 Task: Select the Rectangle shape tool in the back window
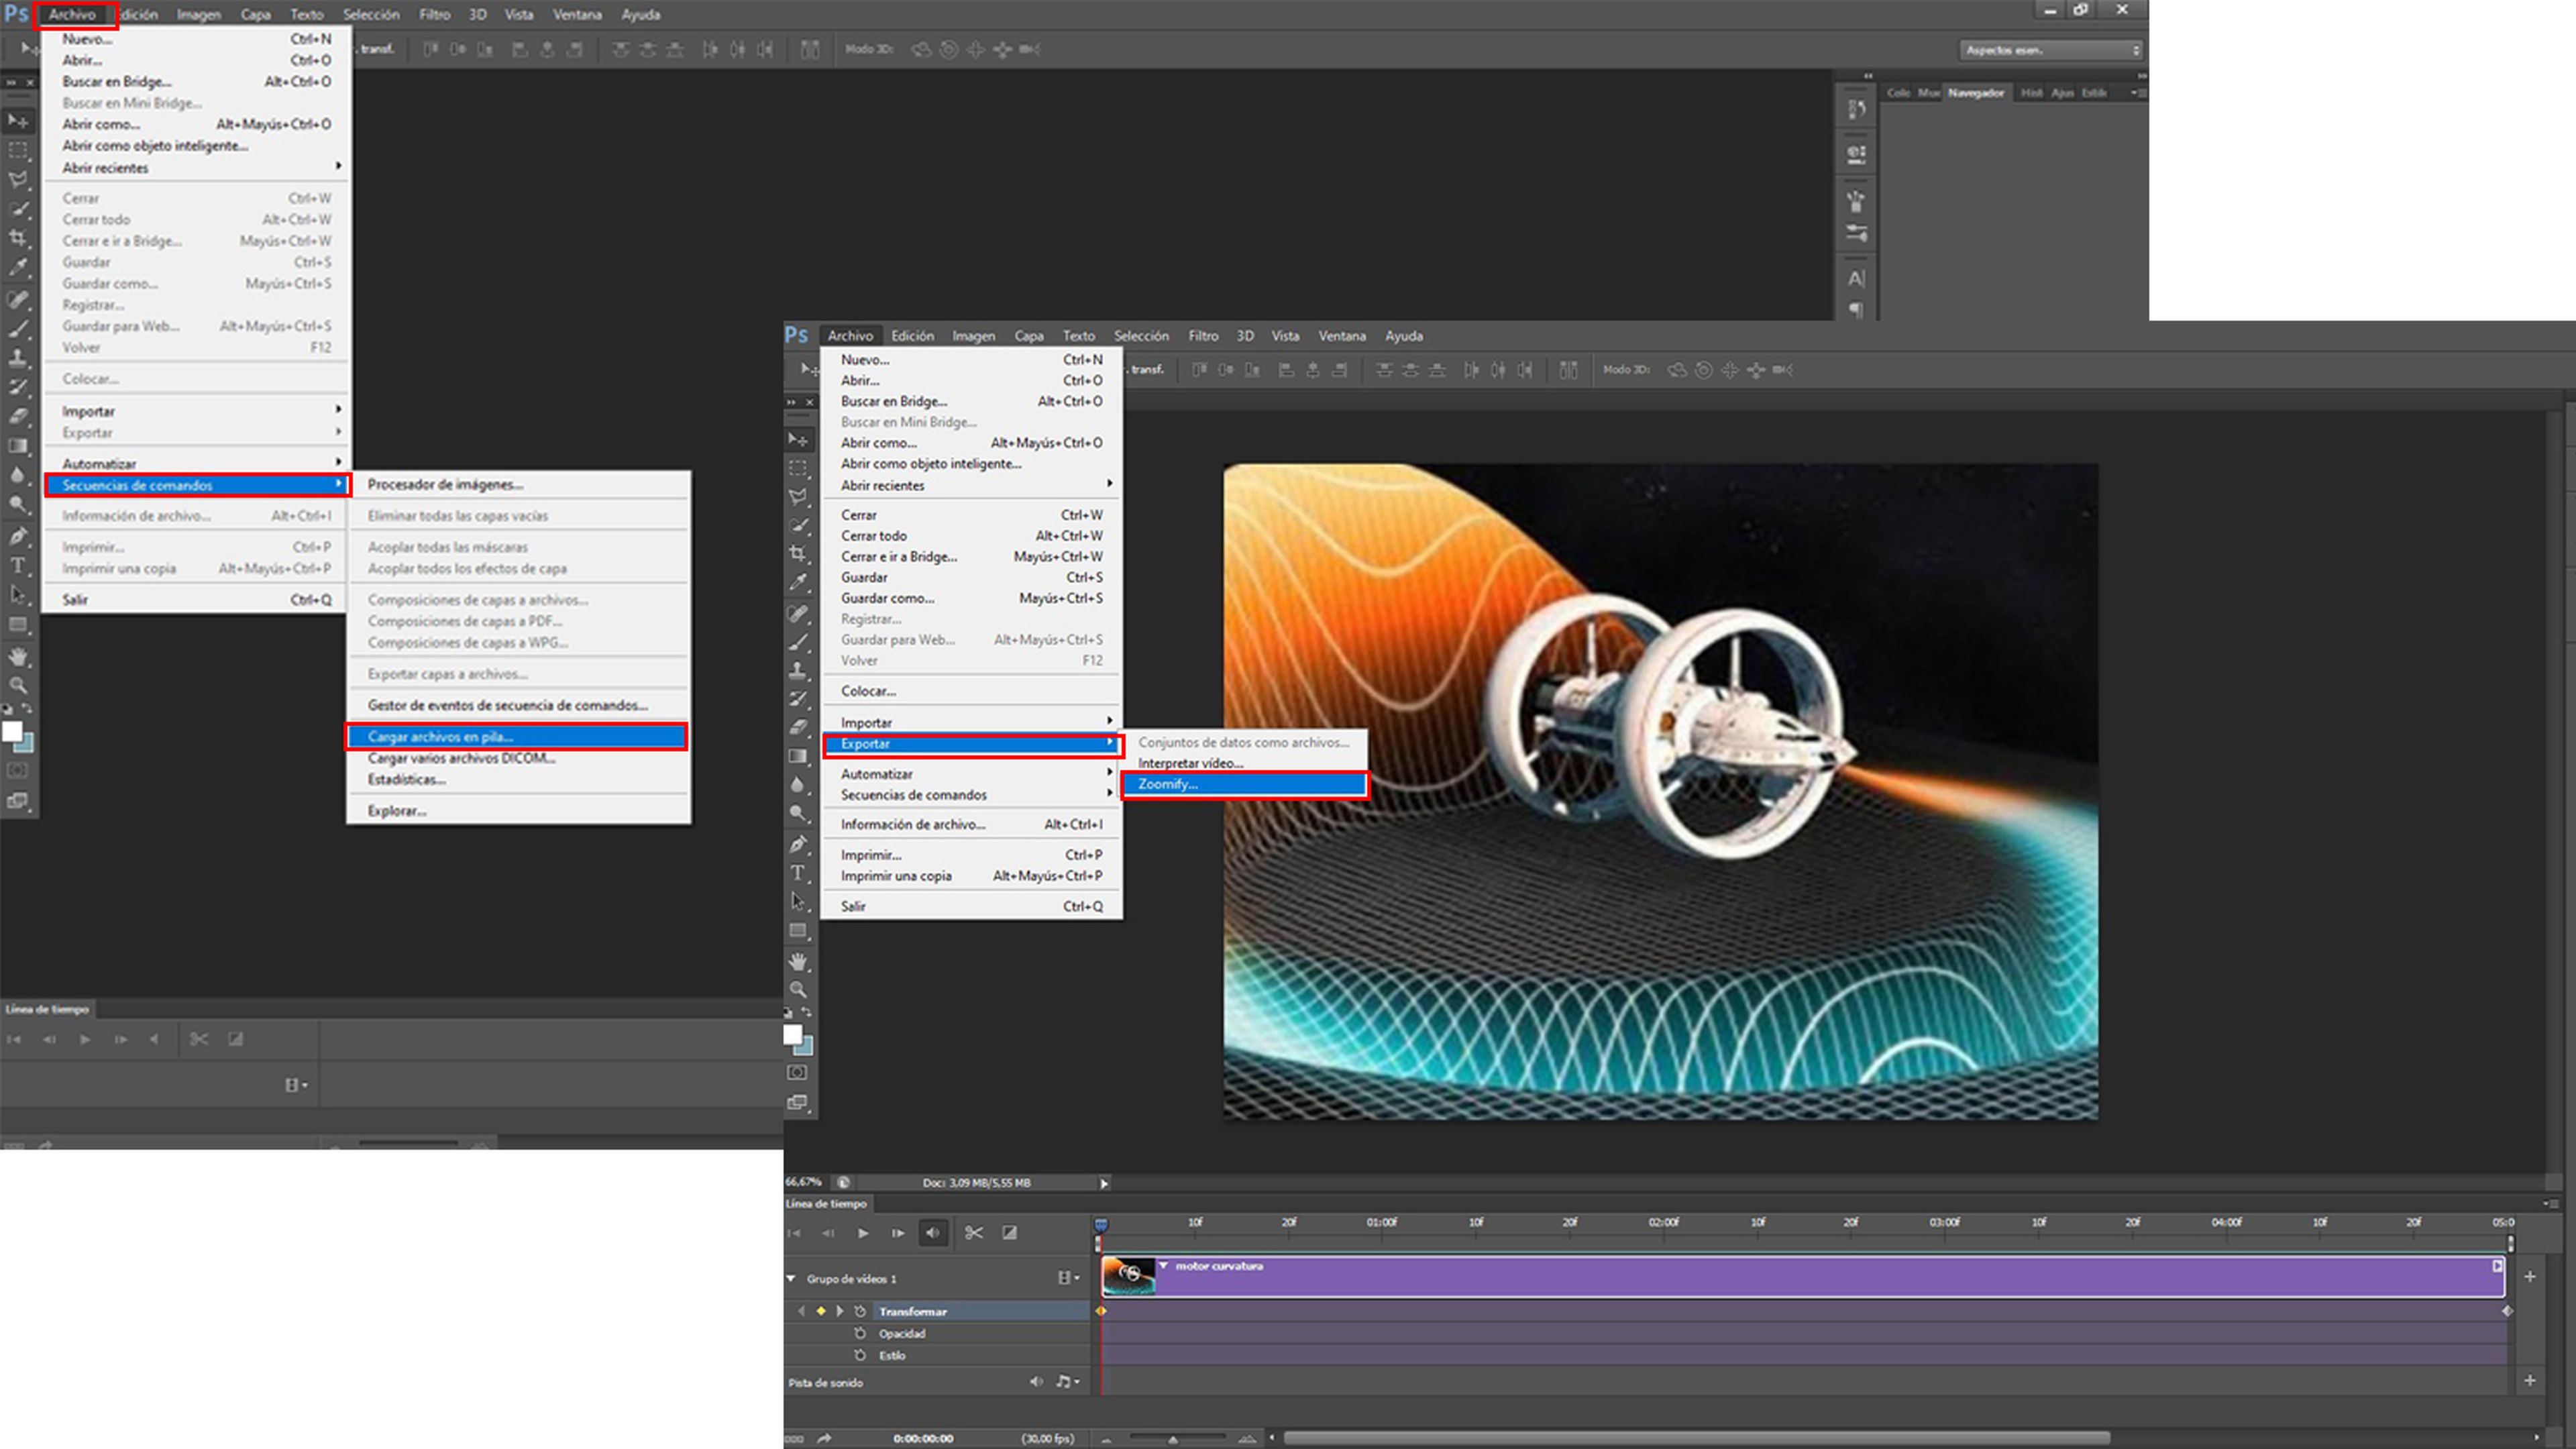pos(18,624)
